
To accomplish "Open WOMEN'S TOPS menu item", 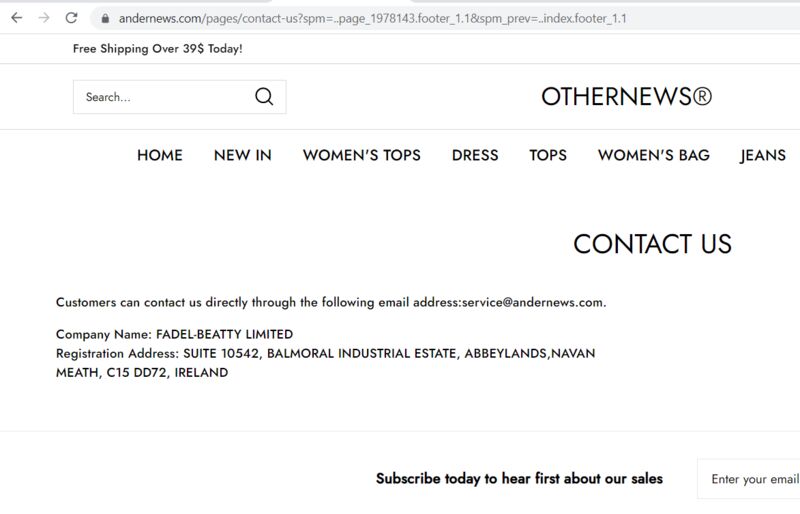I will click(x=362, y=155).
